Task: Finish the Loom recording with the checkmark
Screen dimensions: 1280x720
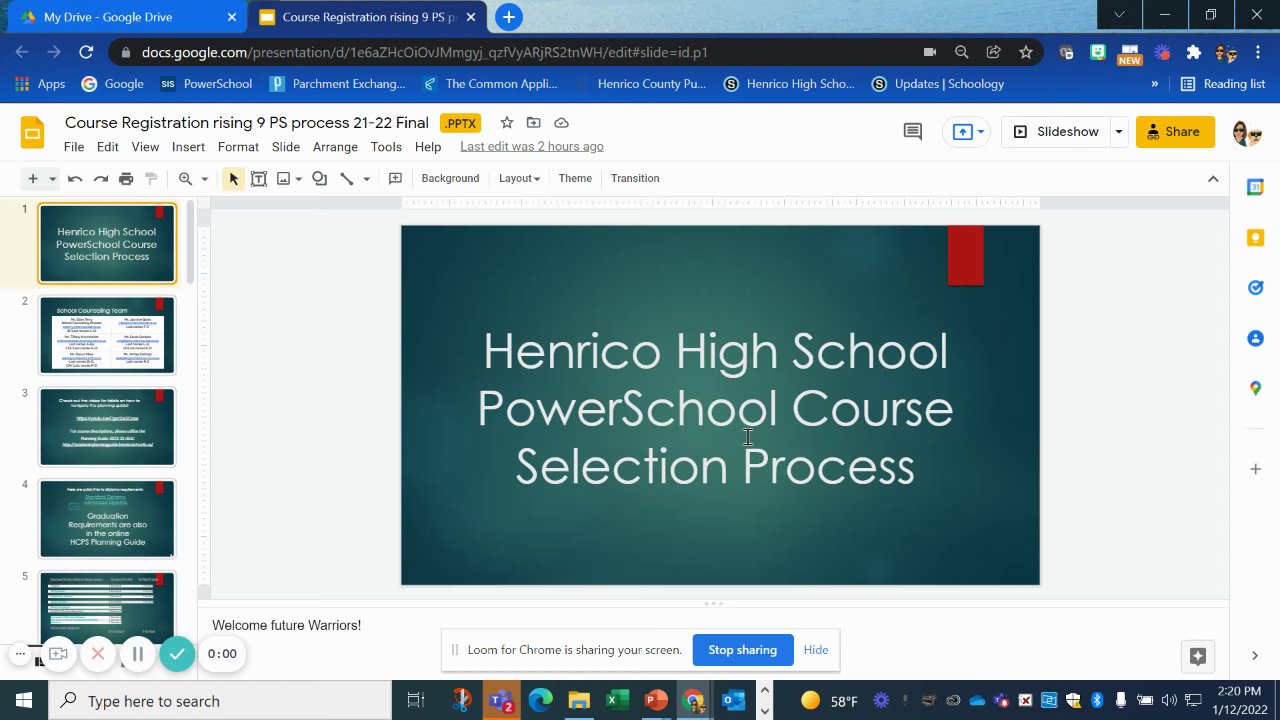Action: [x=177, y=654]
